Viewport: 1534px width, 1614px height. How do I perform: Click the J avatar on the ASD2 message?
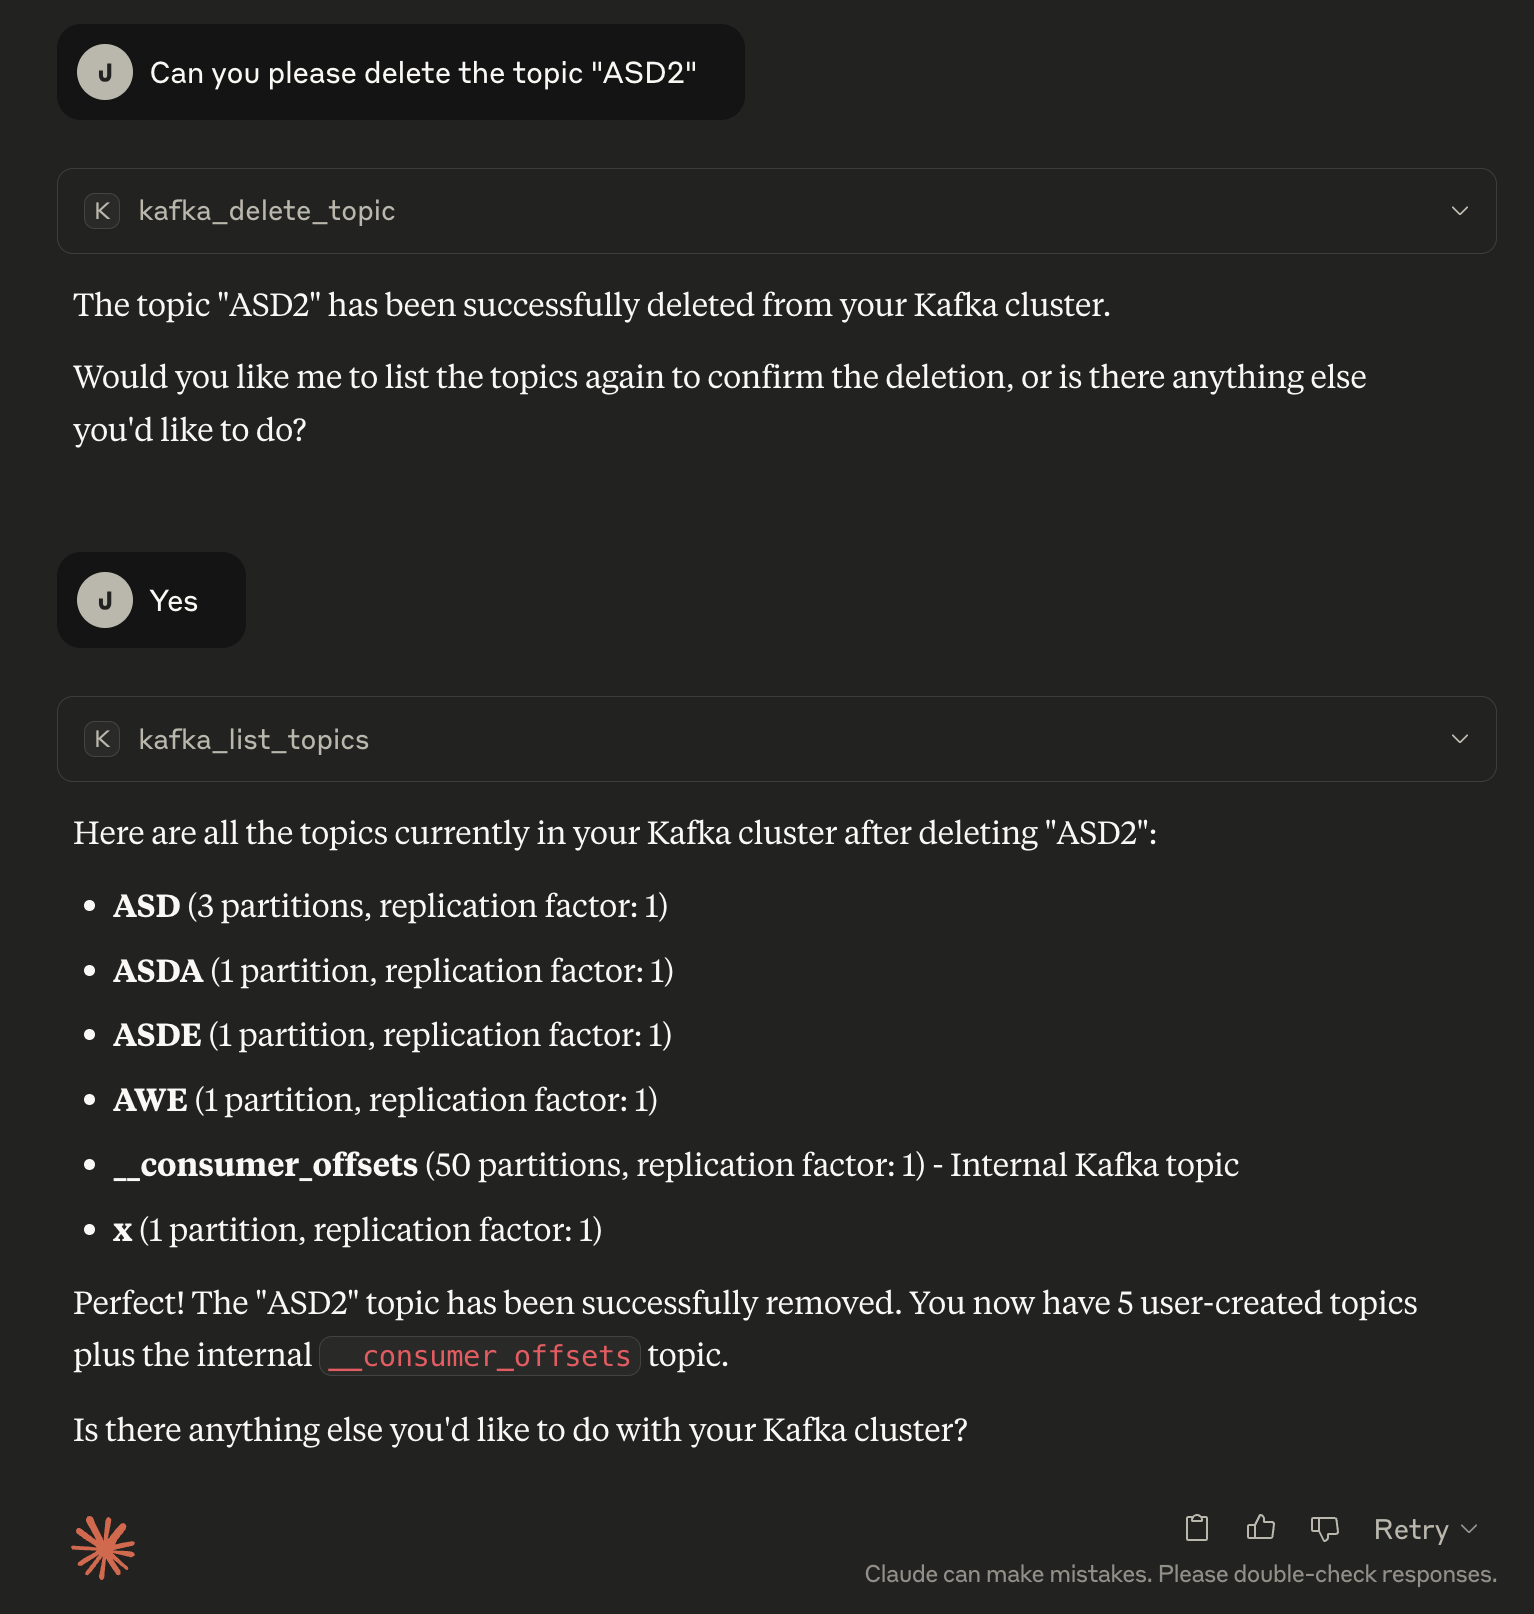[x=105, y=72]
